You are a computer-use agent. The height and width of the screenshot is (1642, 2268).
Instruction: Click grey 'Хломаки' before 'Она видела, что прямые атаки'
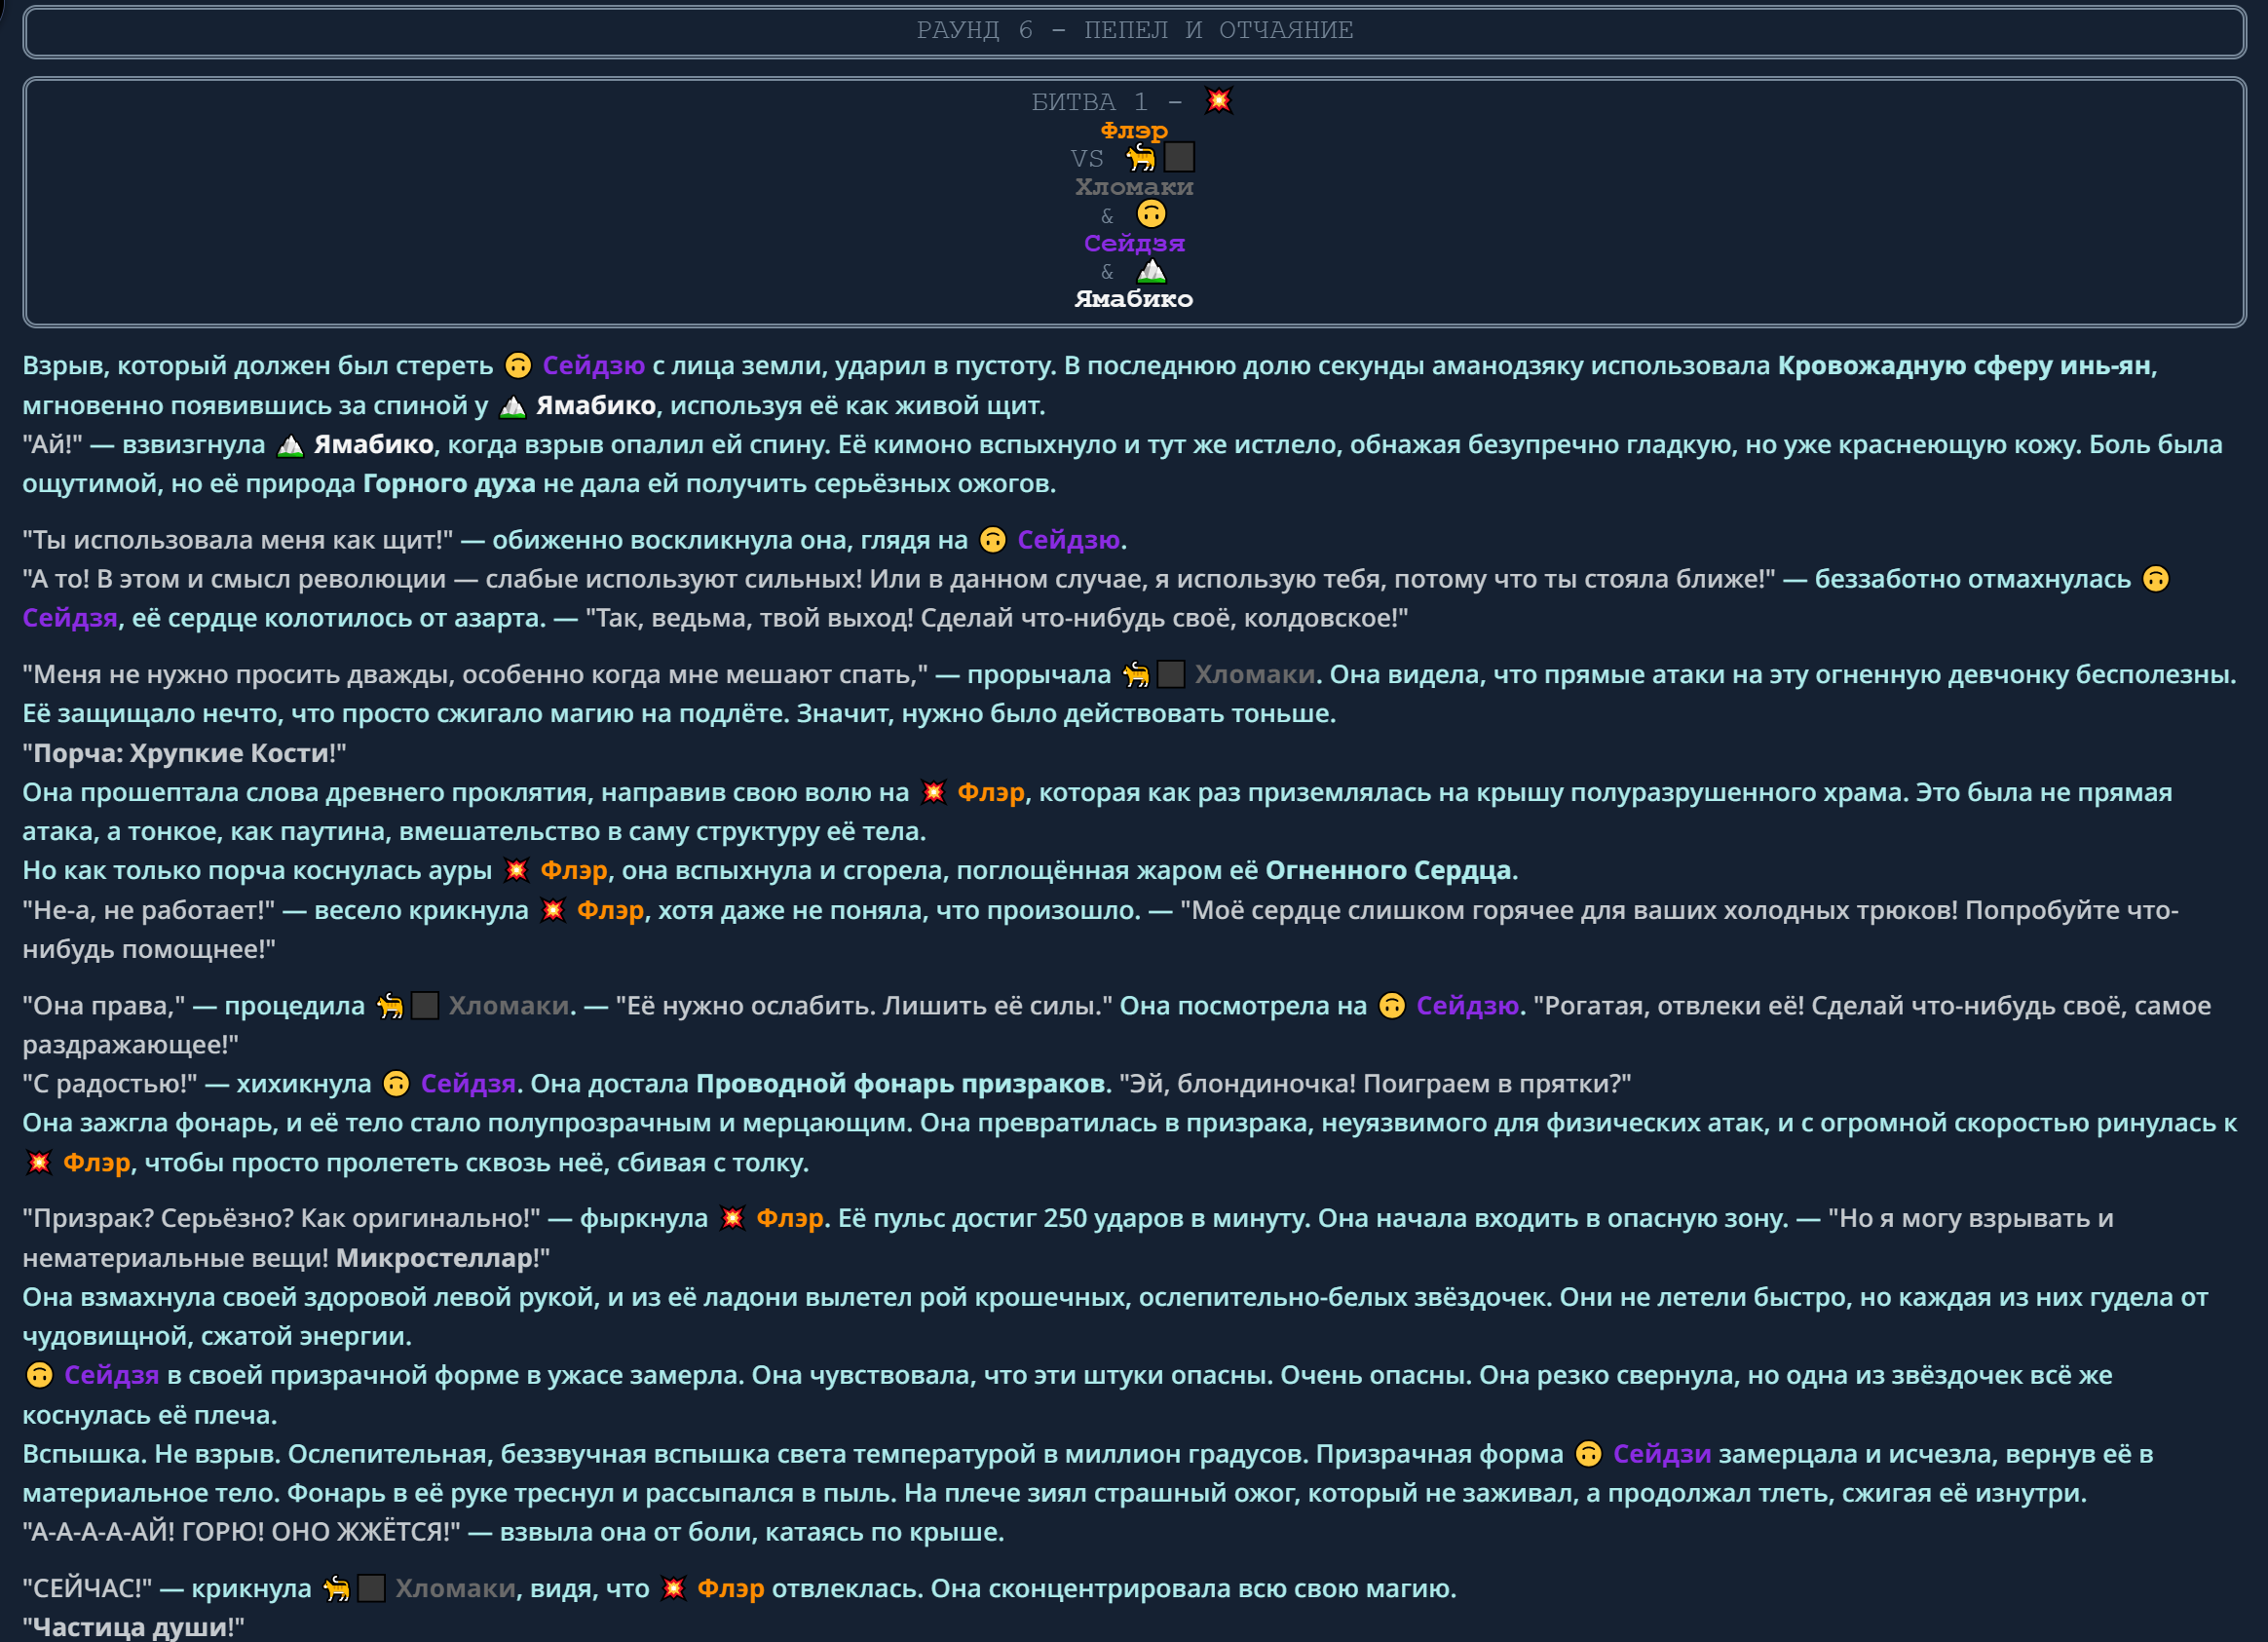click(1254, 675)
